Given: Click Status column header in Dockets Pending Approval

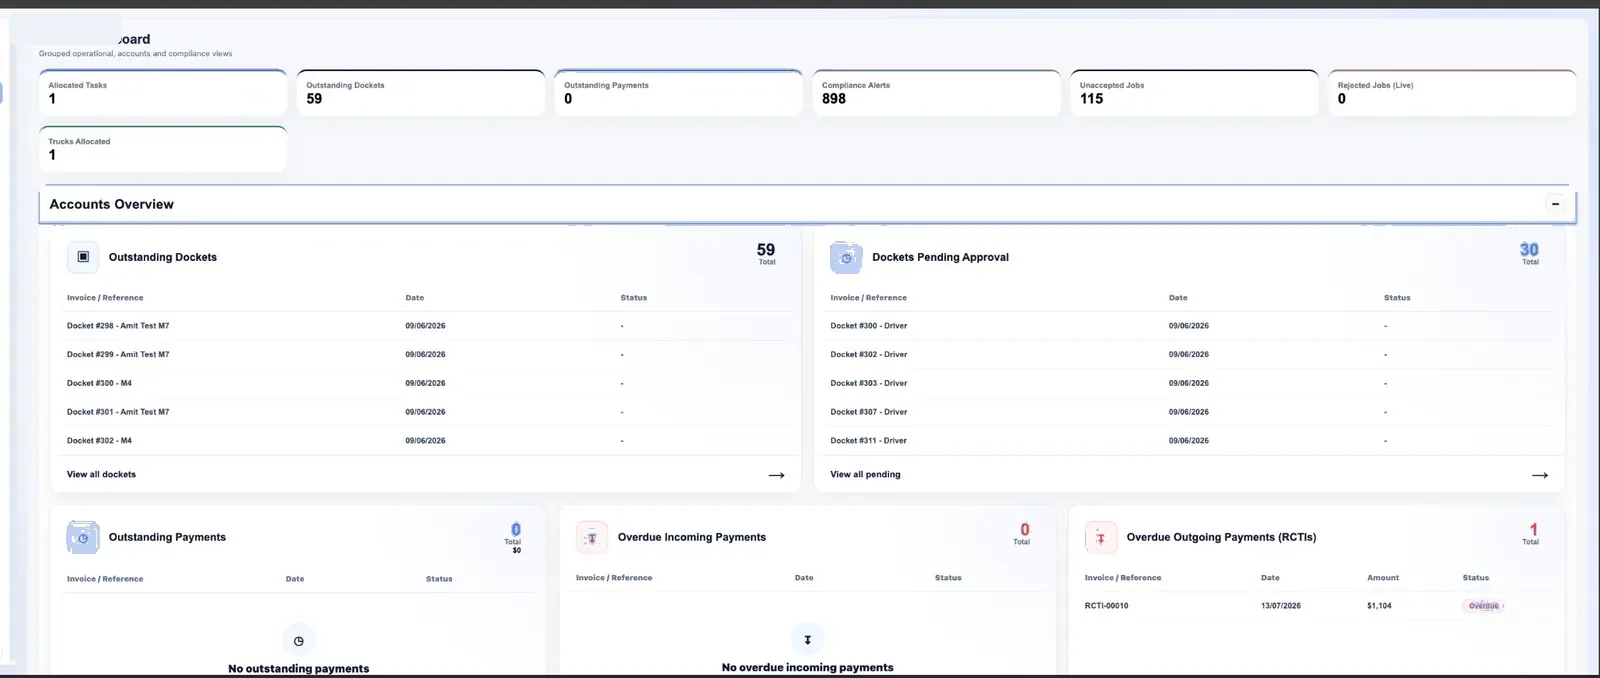Looking at the screenshot, I should 1397,298.
